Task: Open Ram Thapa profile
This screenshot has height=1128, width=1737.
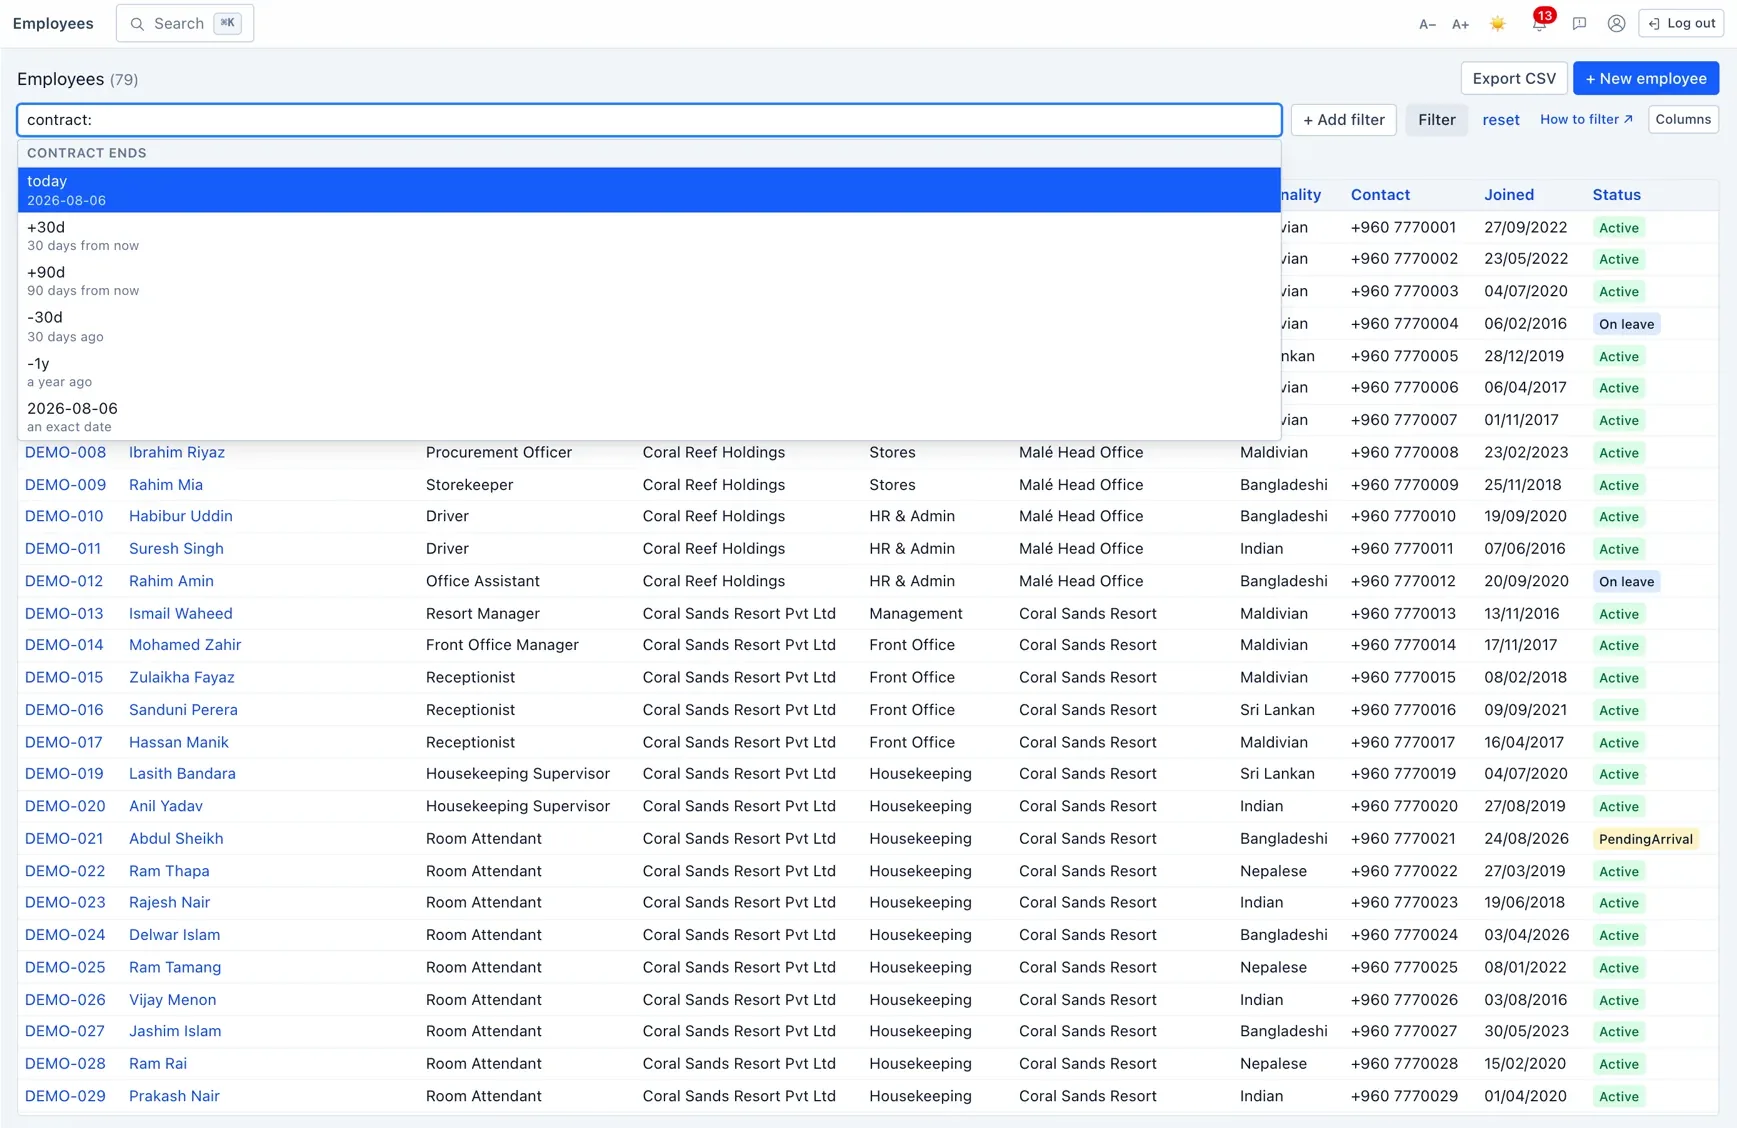Action: pos(169,871)
